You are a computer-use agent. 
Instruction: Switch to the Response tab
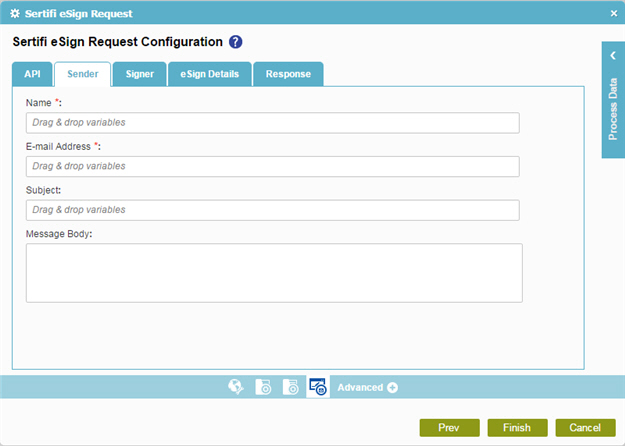(288, 74)
